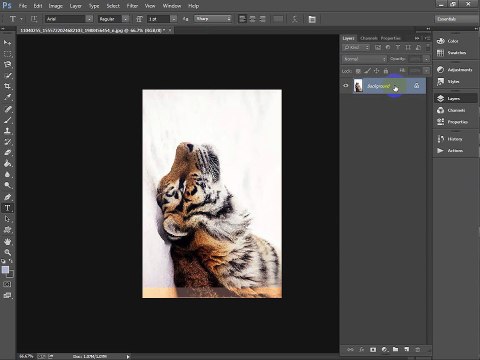
Task: Open the File menu
Action: pos(23,6)
